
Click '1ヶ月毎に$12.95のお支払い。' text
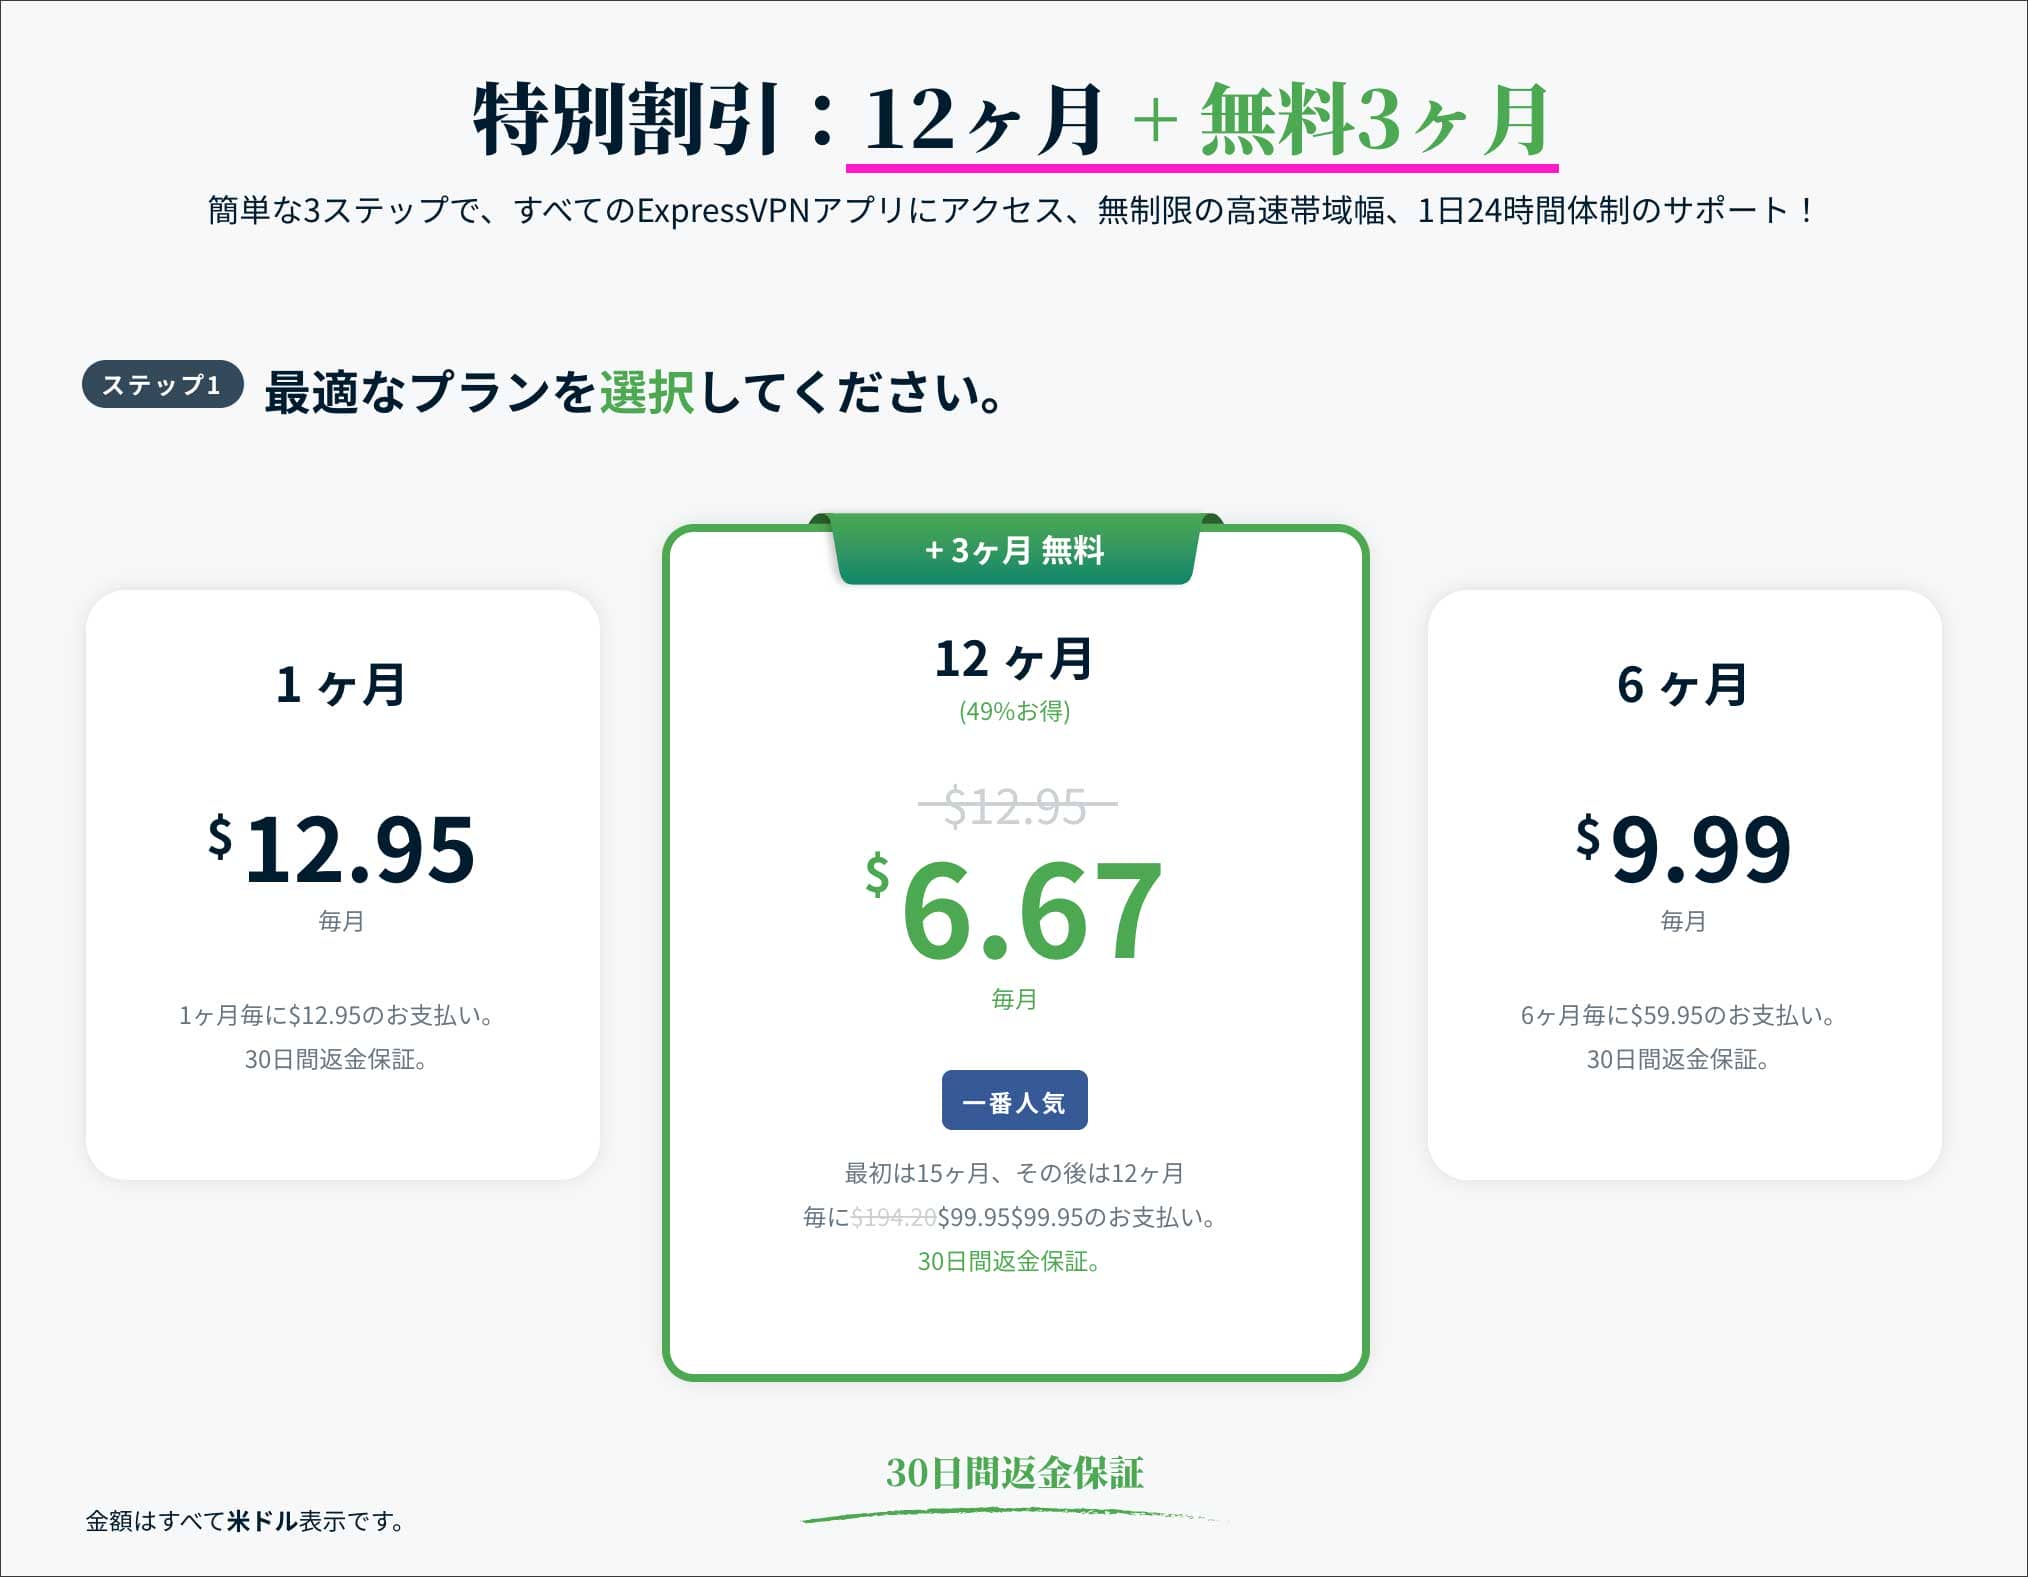pyautogui.click(x=337, y=1016)
